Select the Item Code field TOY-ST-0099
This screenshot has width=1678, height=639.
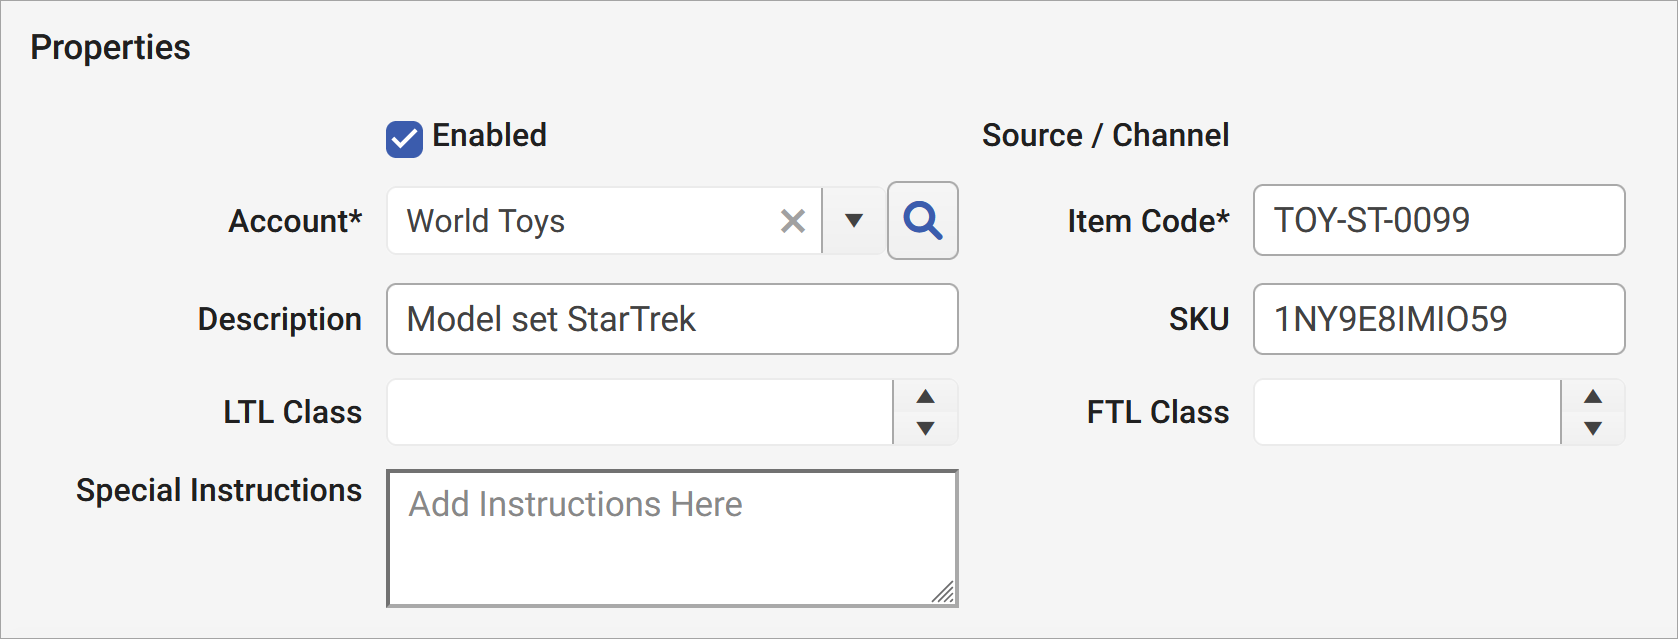(x=1438, y=221)
